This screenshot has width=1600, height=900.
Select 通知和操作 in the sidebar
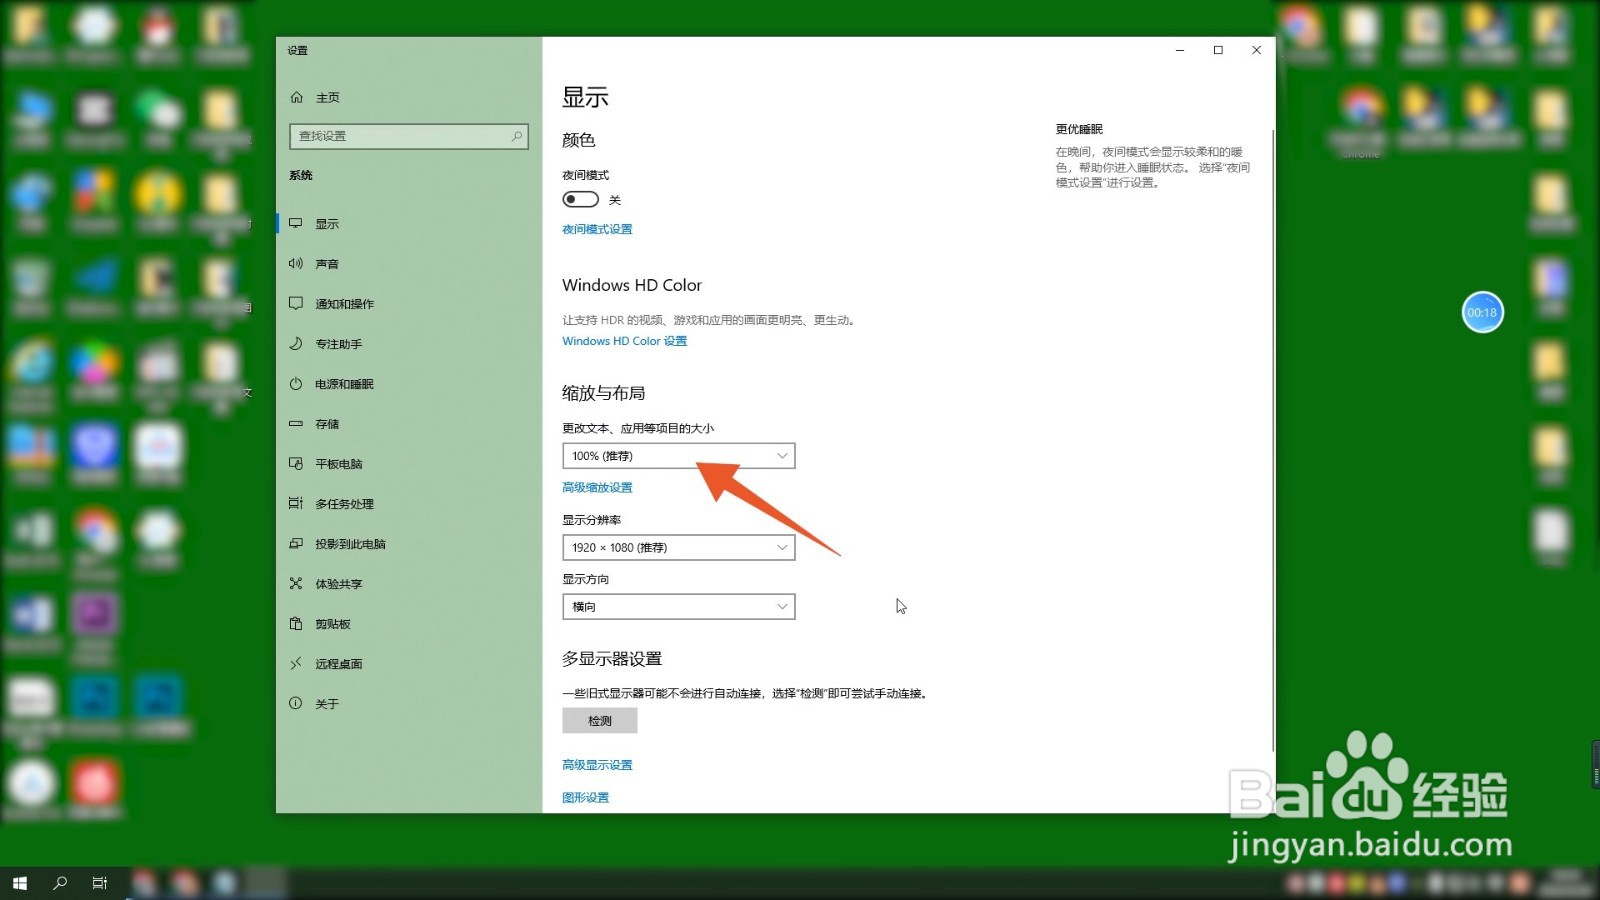tap(409, 304)
